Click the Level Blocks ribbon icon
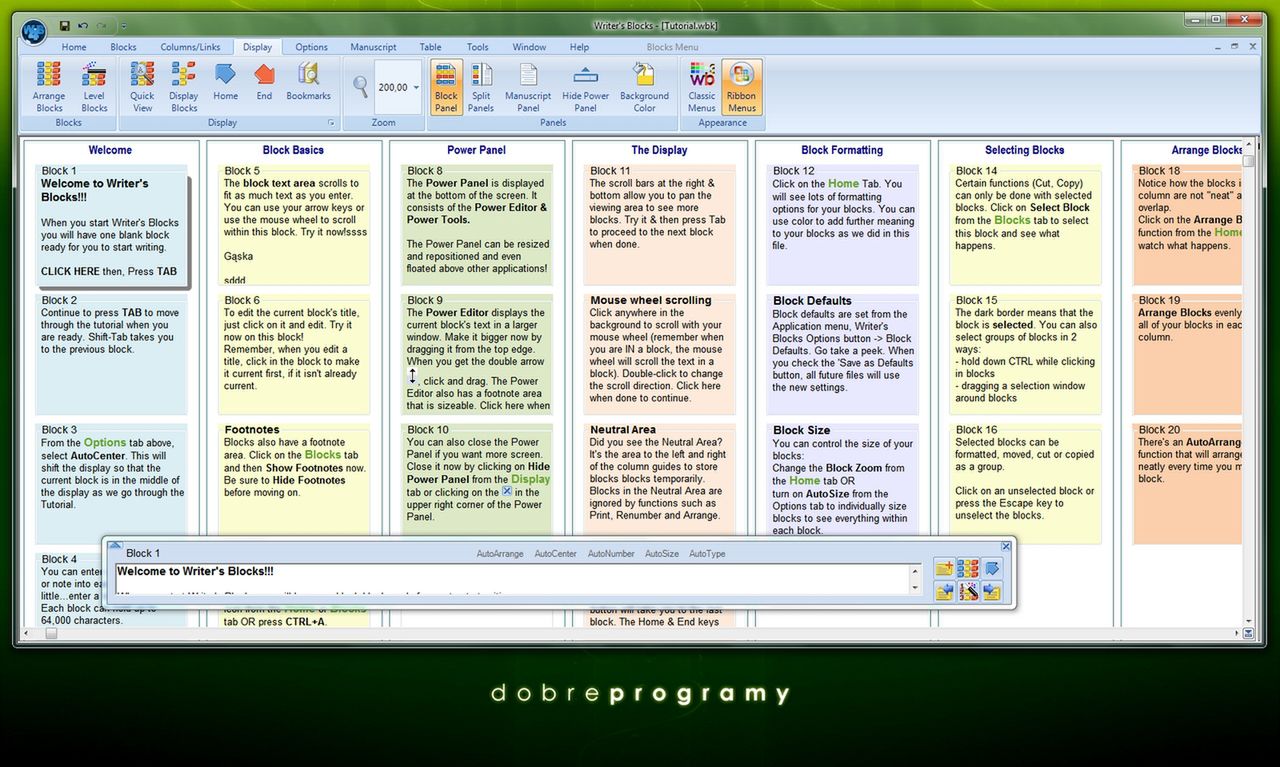1280x767 pixels. [94, 87]
